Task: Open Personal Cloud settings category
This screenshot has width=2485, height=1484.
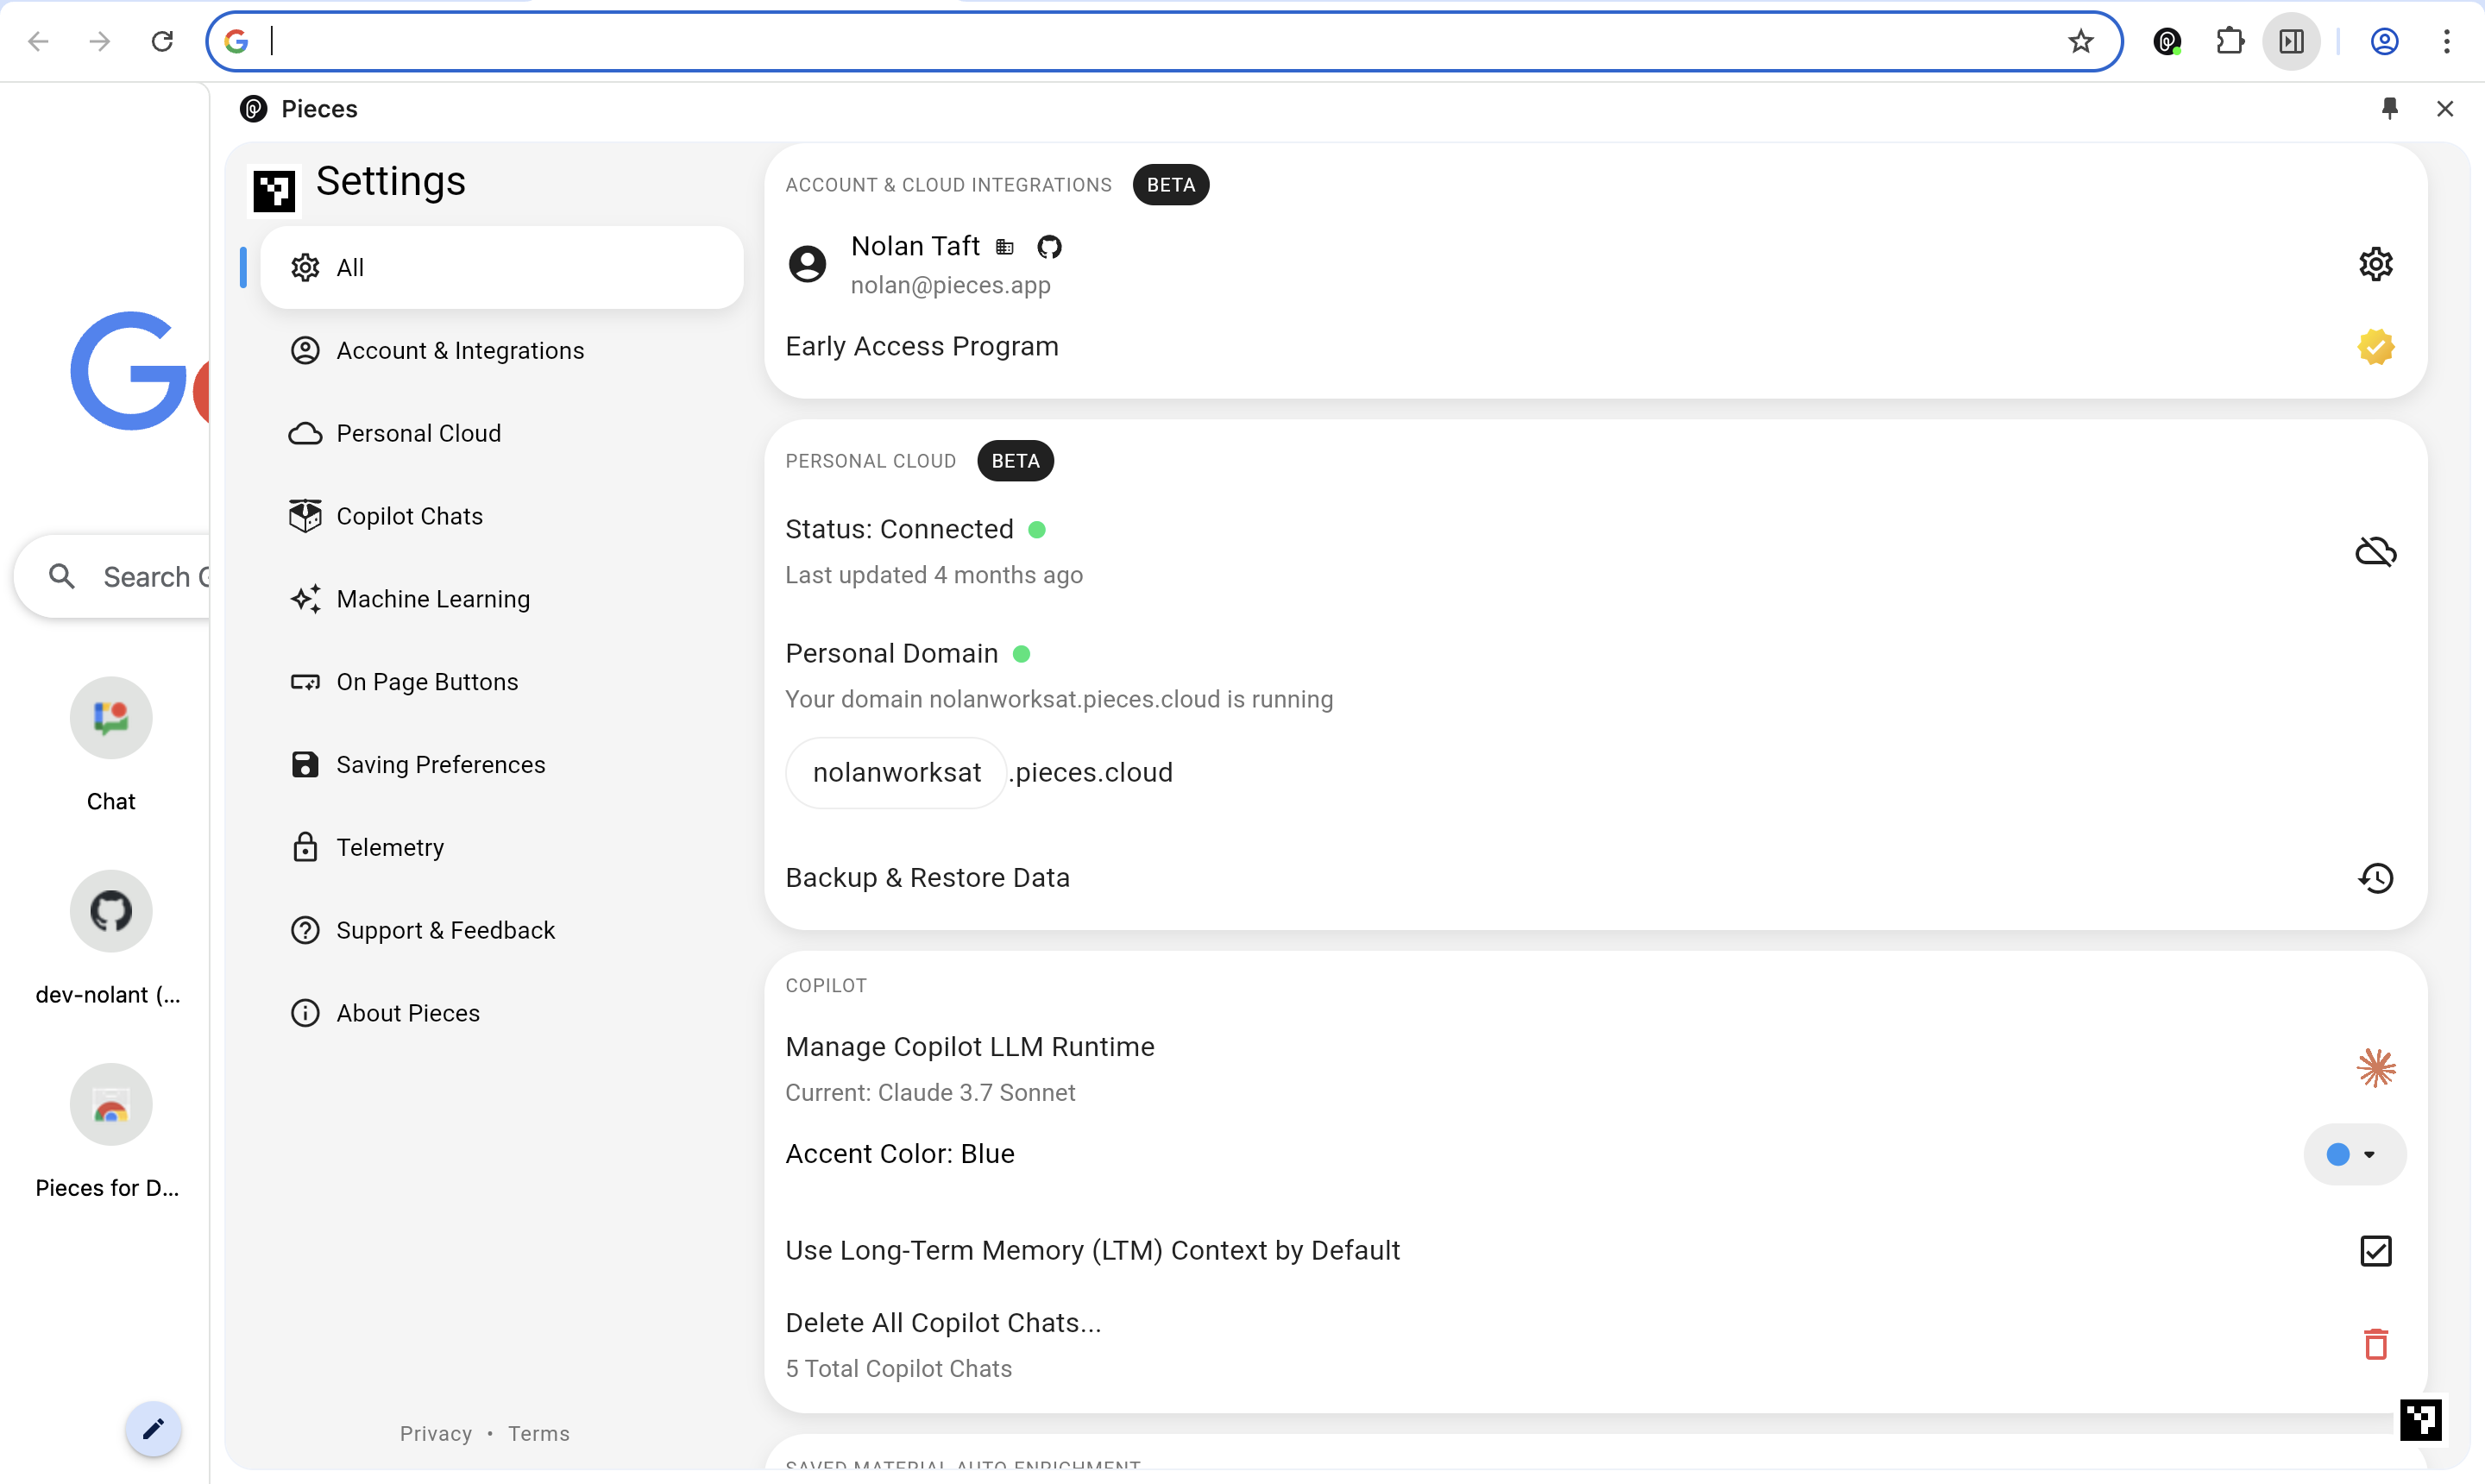Action: 502,433
